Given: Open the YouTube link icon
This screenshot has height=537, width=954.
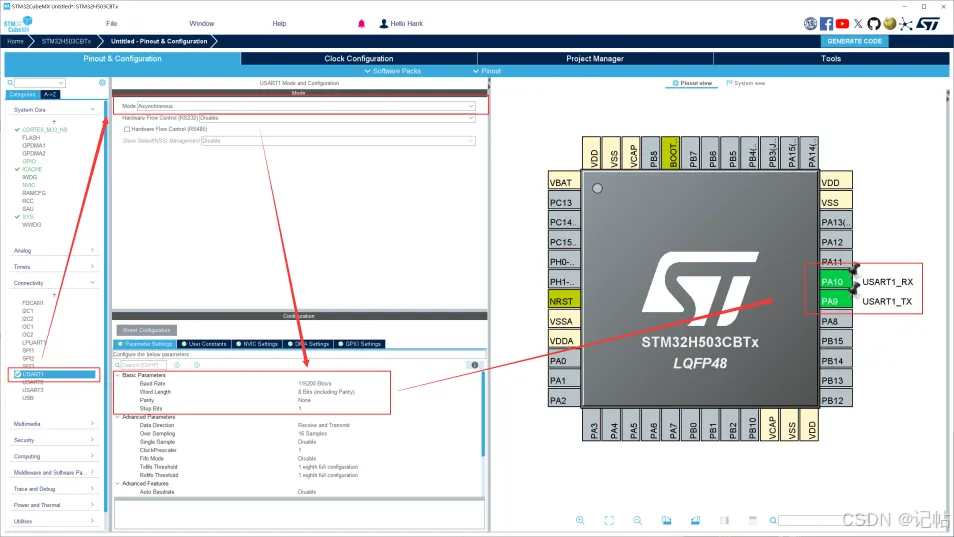Looking at the screenshot, I should coord(842,24).
